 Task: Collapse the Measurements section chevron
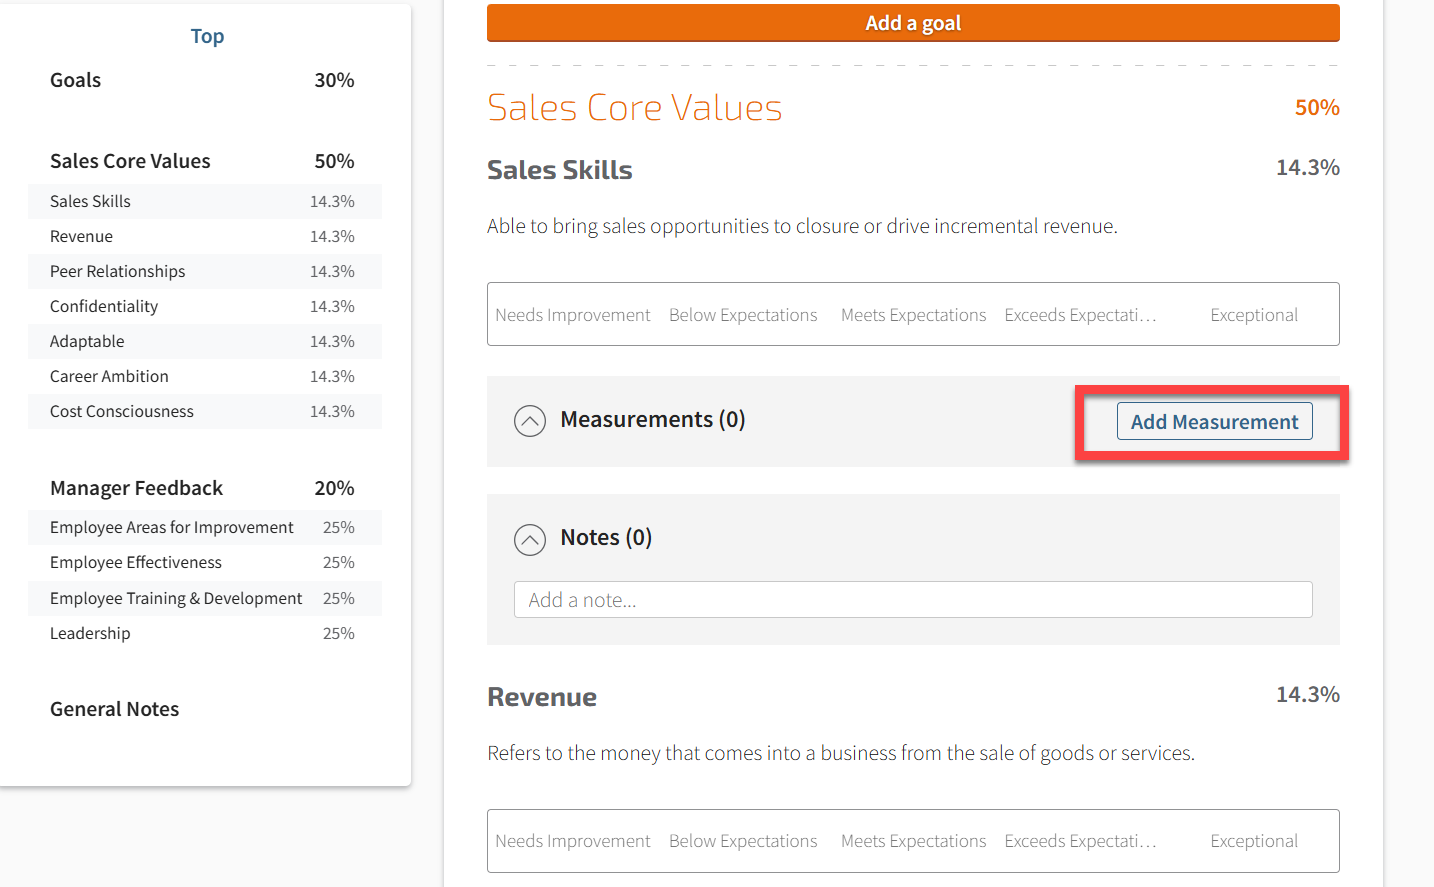pos(530,421)
